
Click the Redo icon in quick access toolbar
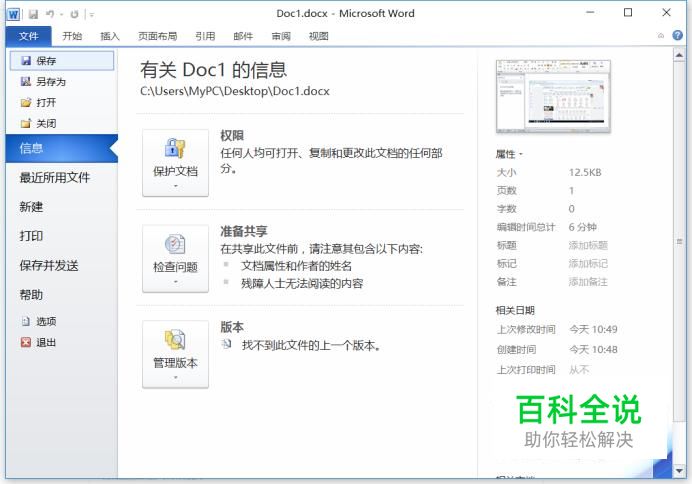pos(74,14)
